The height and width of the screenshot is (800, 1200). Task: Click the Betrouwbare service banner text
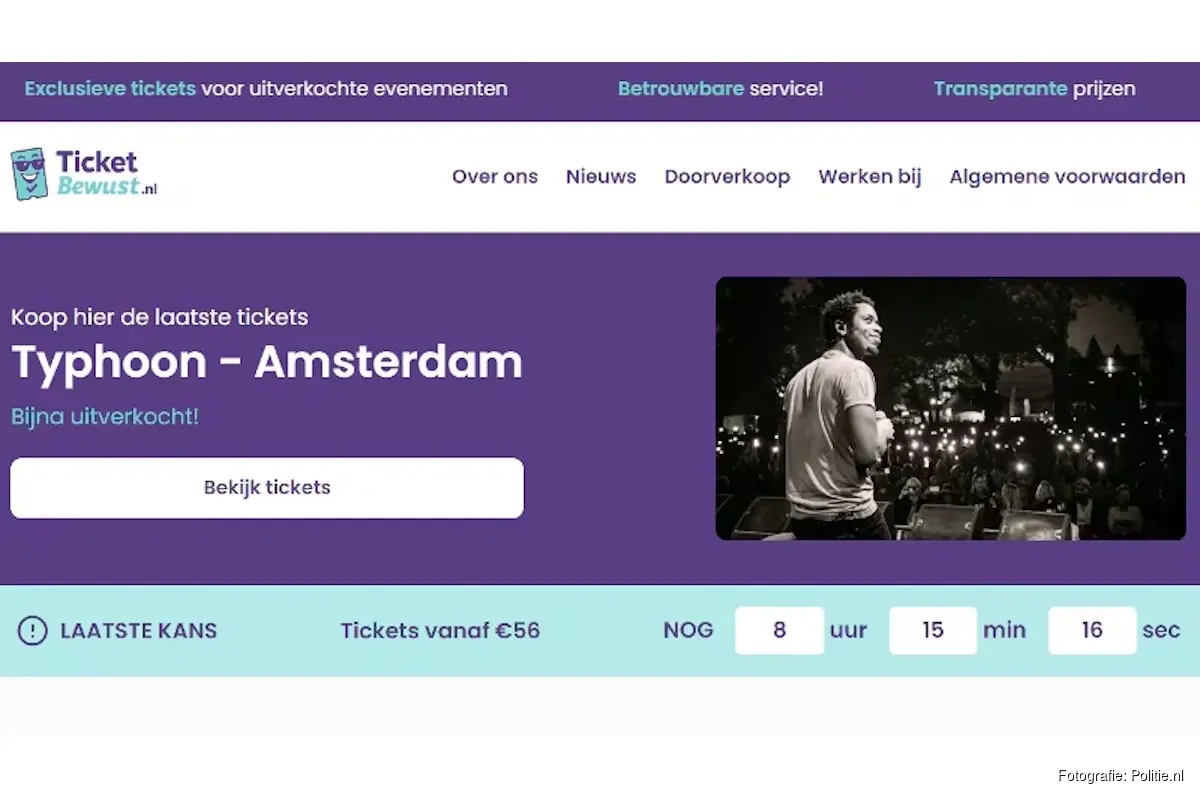pyautogui.click(x=720, y=88)
